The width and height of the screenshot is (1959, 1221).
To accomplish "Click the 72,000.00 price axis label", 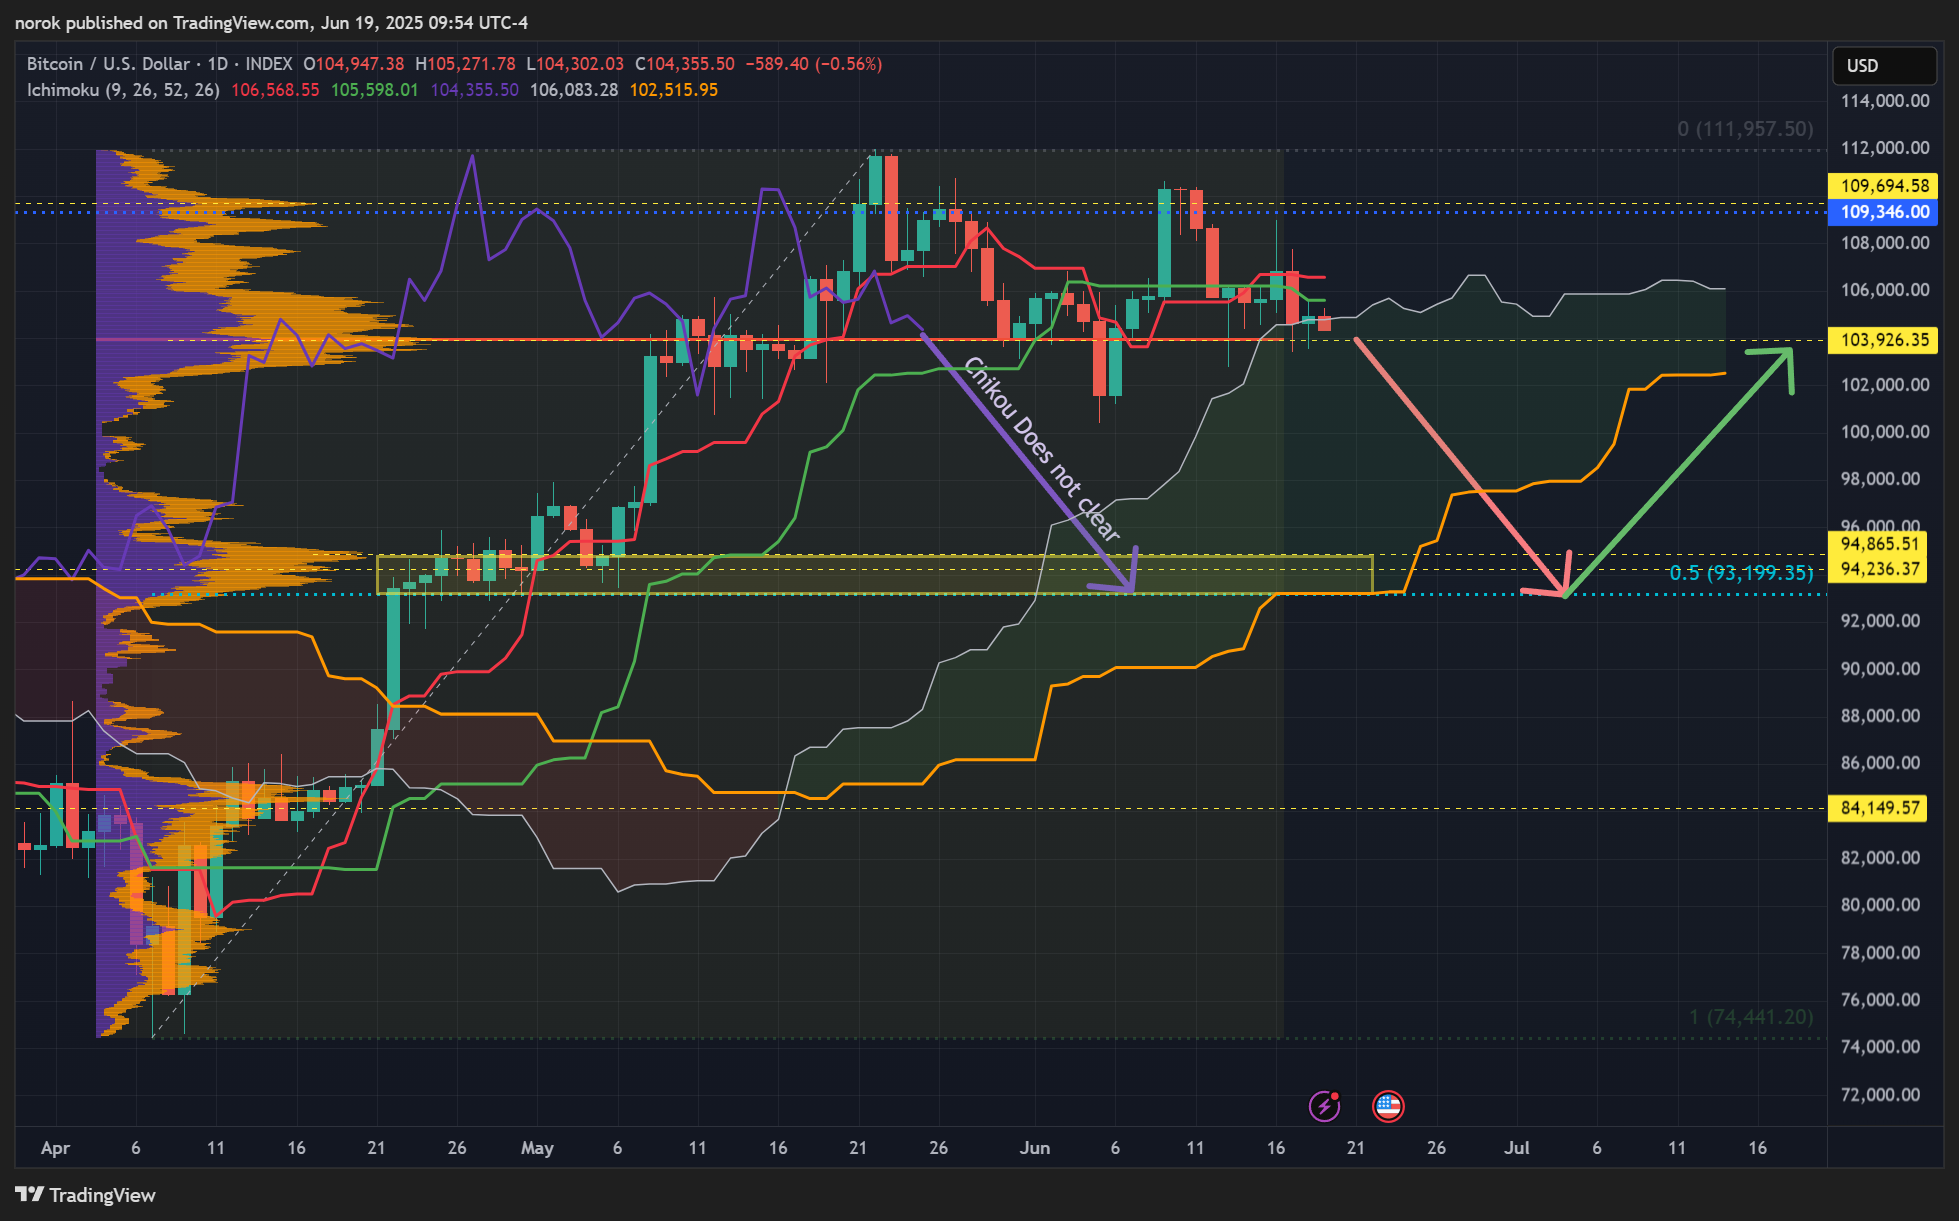I will point(1880,1095).
